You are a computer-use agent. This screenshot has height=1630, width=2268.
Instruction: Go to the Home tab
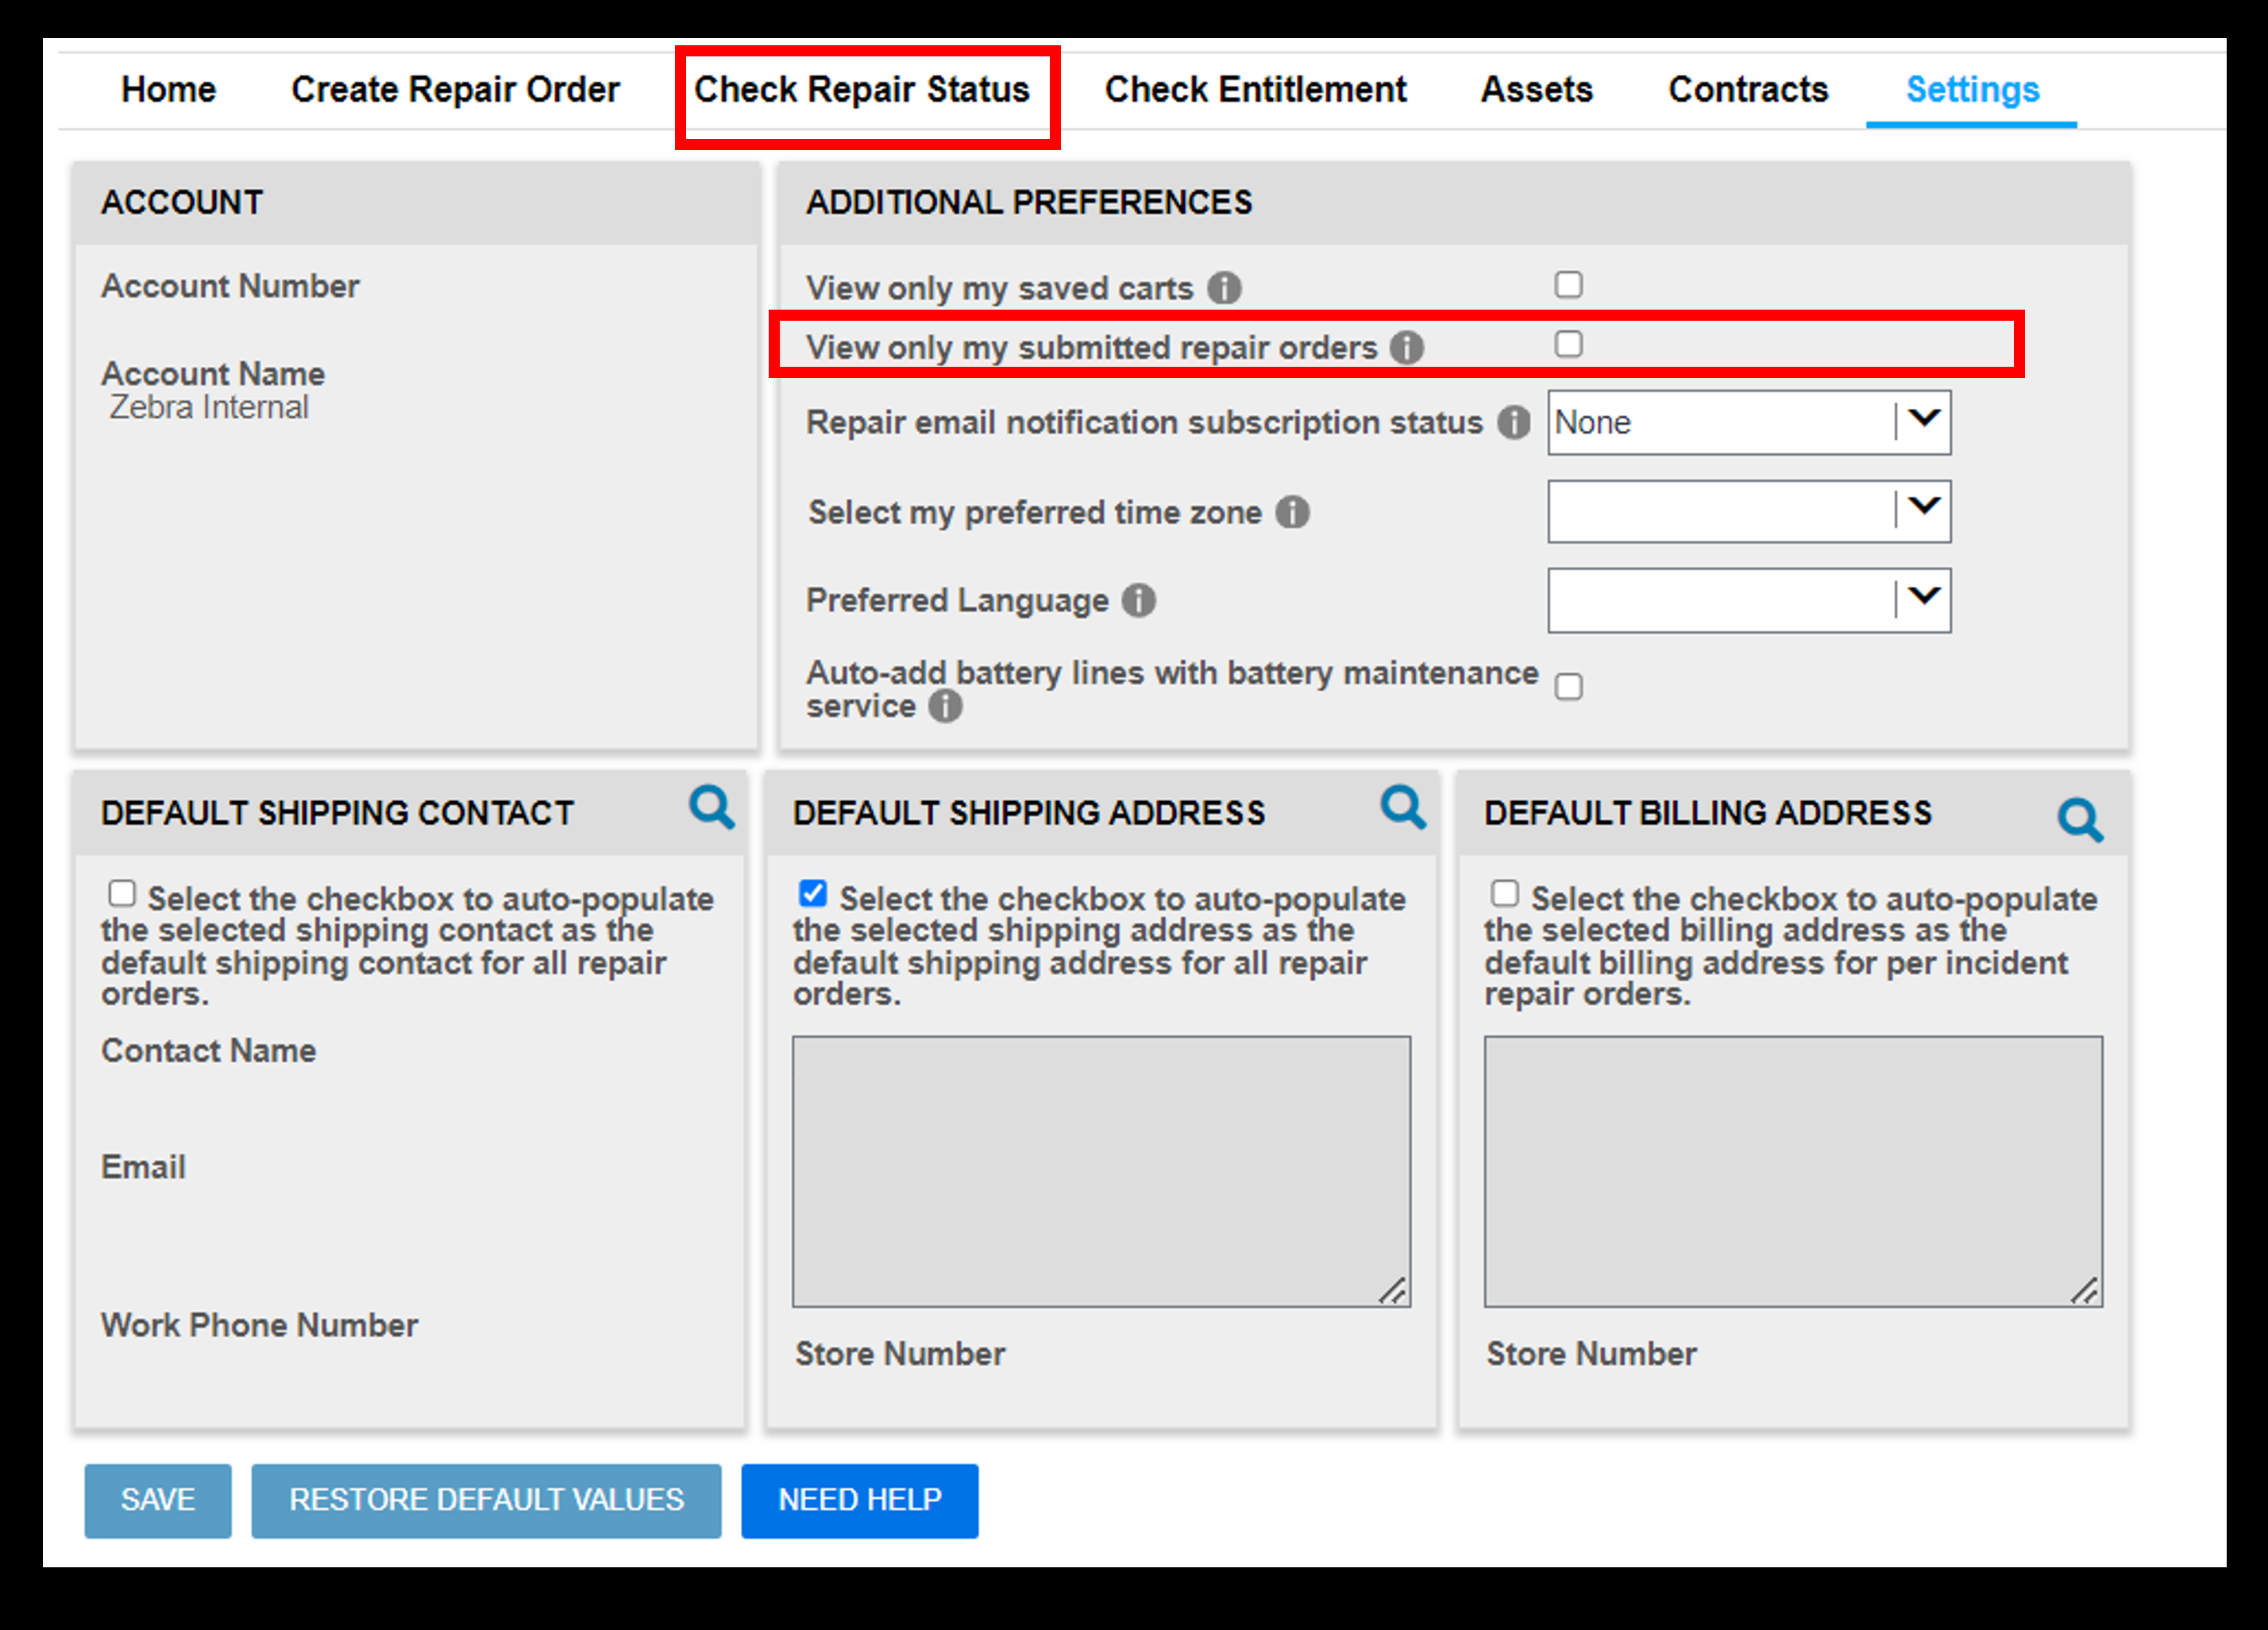click(168, 89)
